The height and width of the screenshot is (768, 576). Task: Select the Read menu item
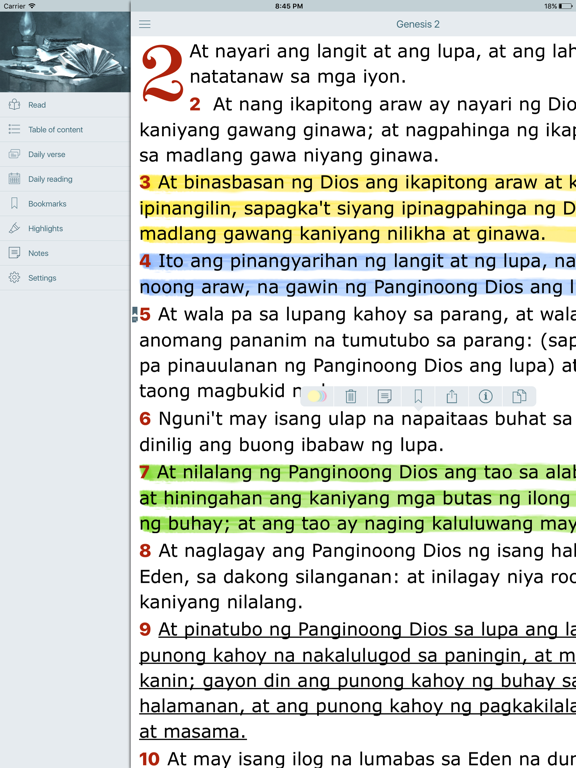point(65,105)
